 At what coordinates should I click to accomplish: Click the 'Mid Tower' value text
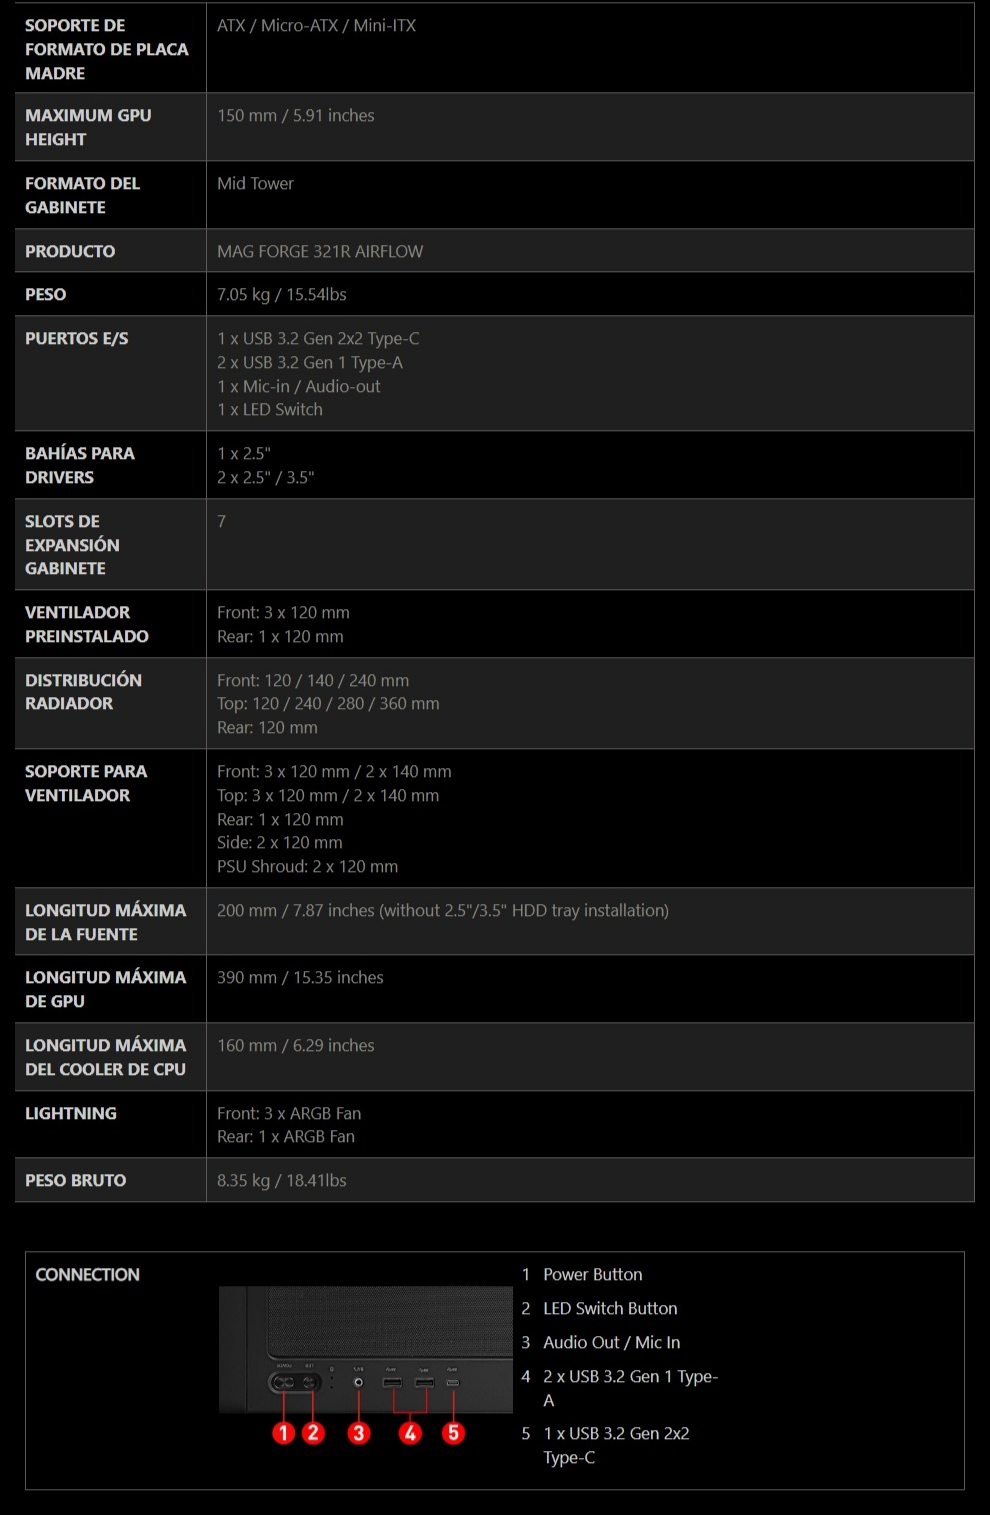pos(255,184)
